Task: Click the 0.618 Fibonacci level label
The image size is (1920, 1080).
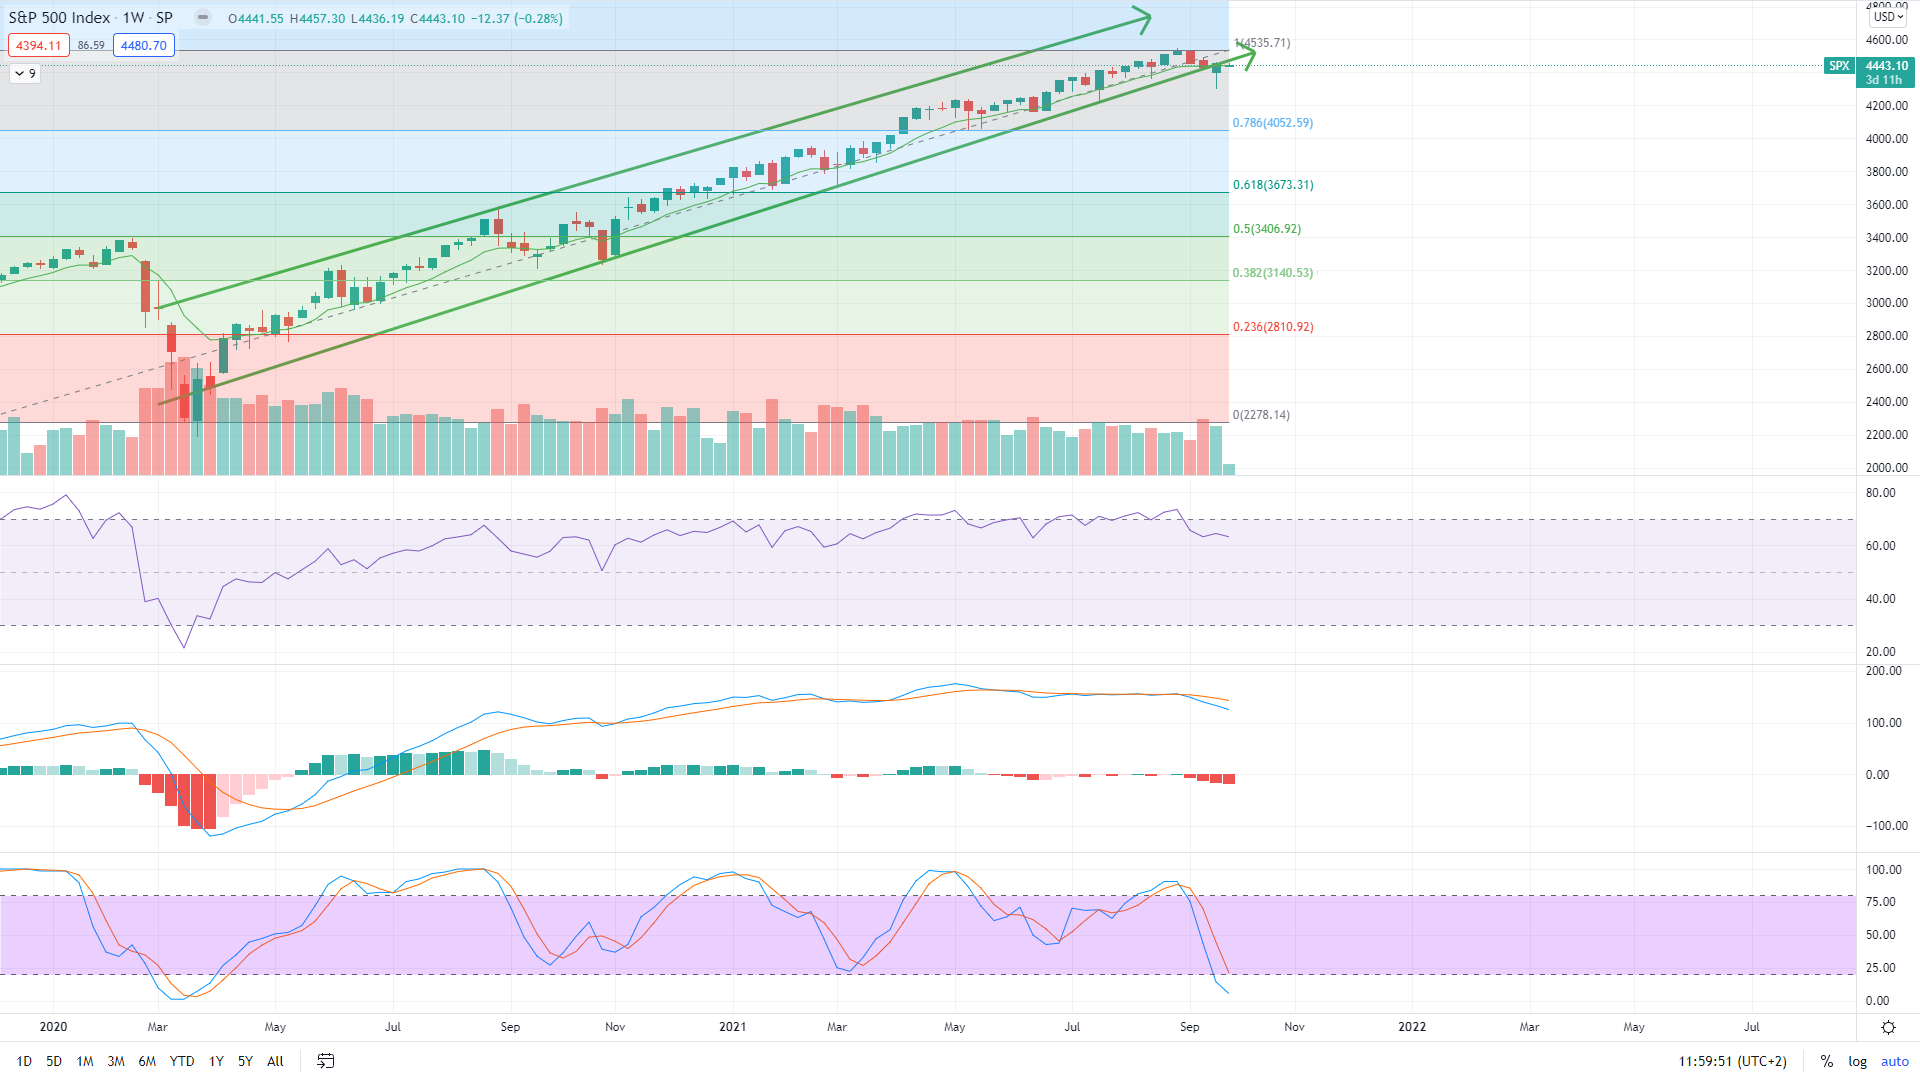Action: 1272,185
